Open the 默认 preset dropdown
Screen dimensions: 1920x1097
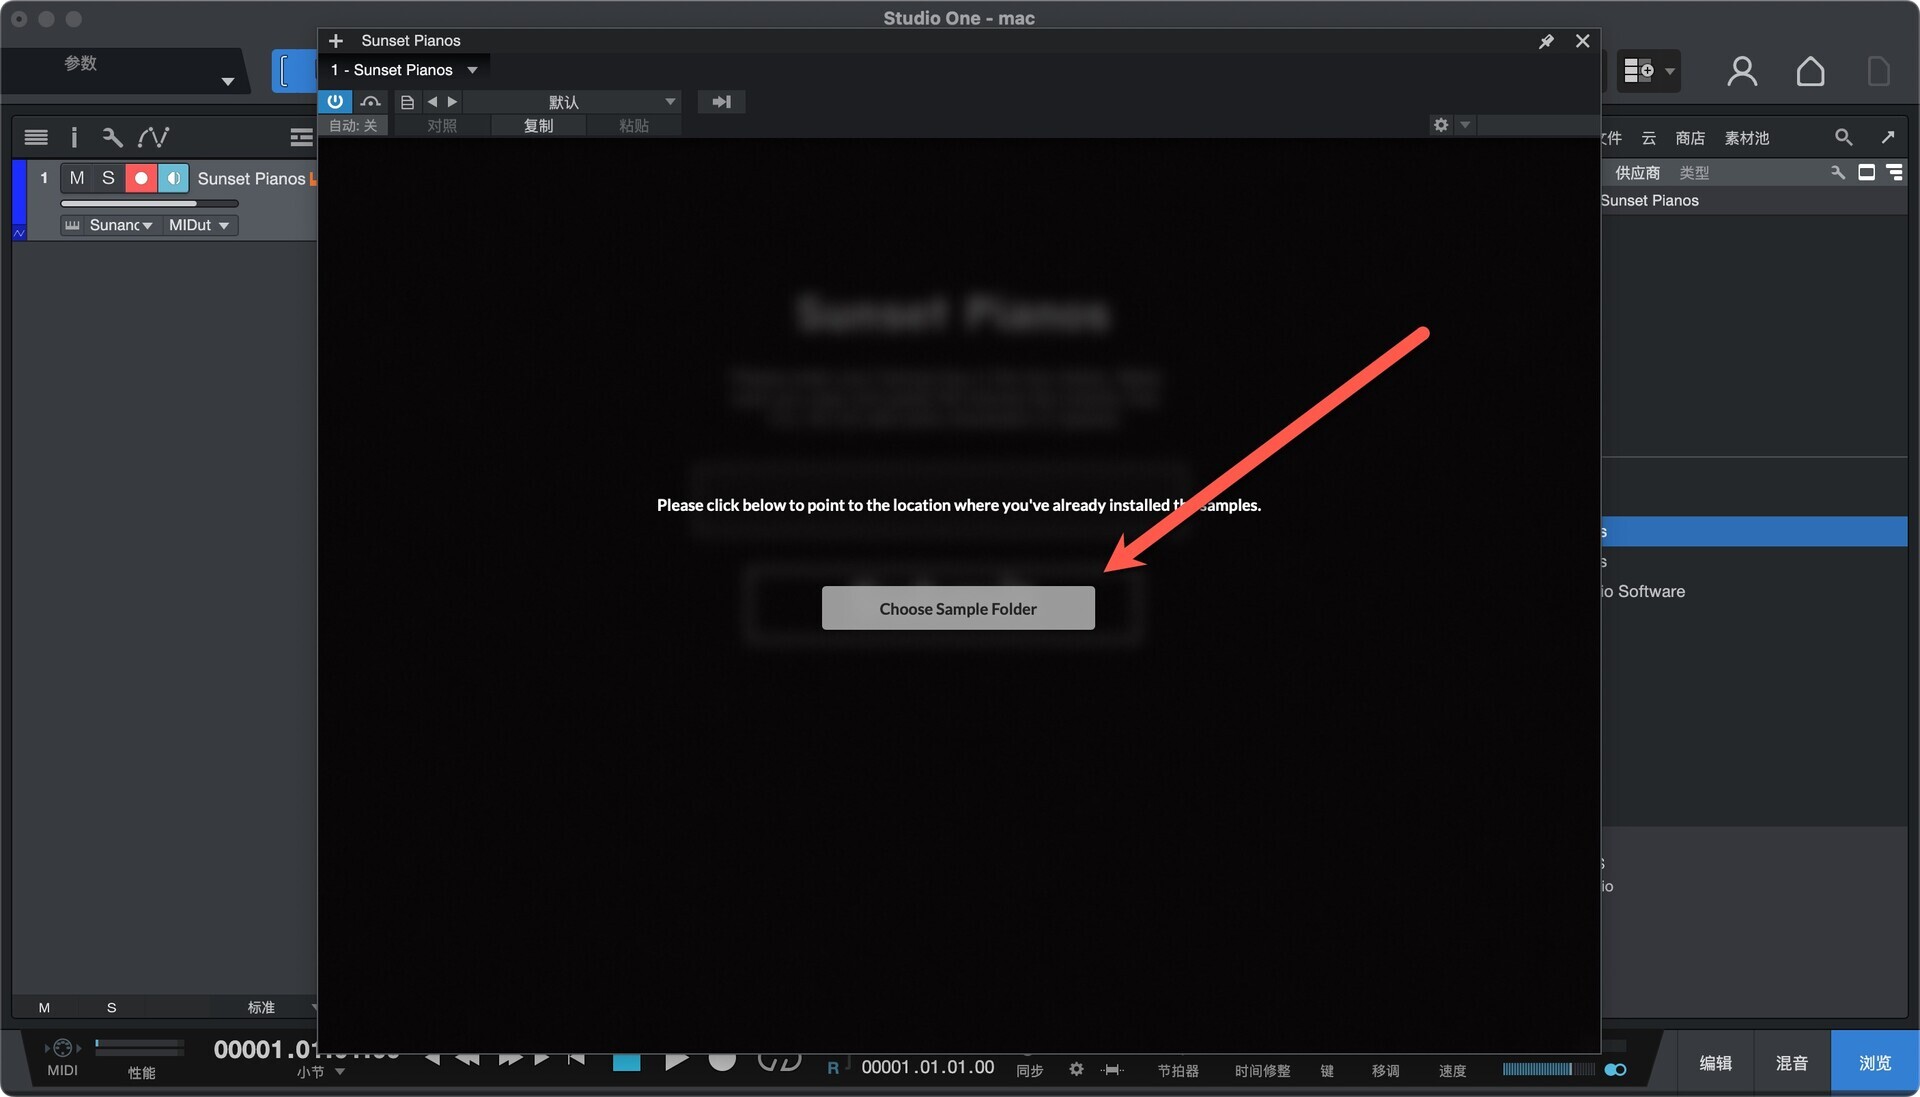tap(572, 102)
